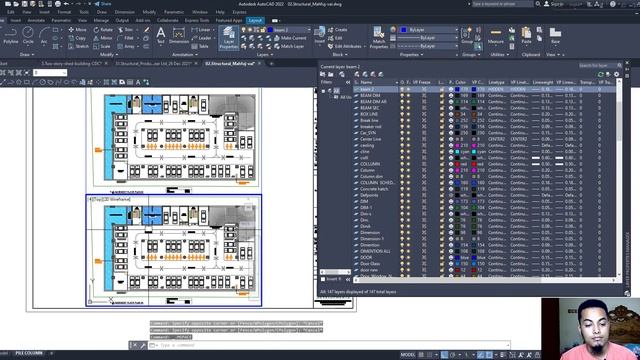Open the ByLayer linetype dropdown in Properties
This screenshot has height=360, width=640.
(x=427, y=46)
